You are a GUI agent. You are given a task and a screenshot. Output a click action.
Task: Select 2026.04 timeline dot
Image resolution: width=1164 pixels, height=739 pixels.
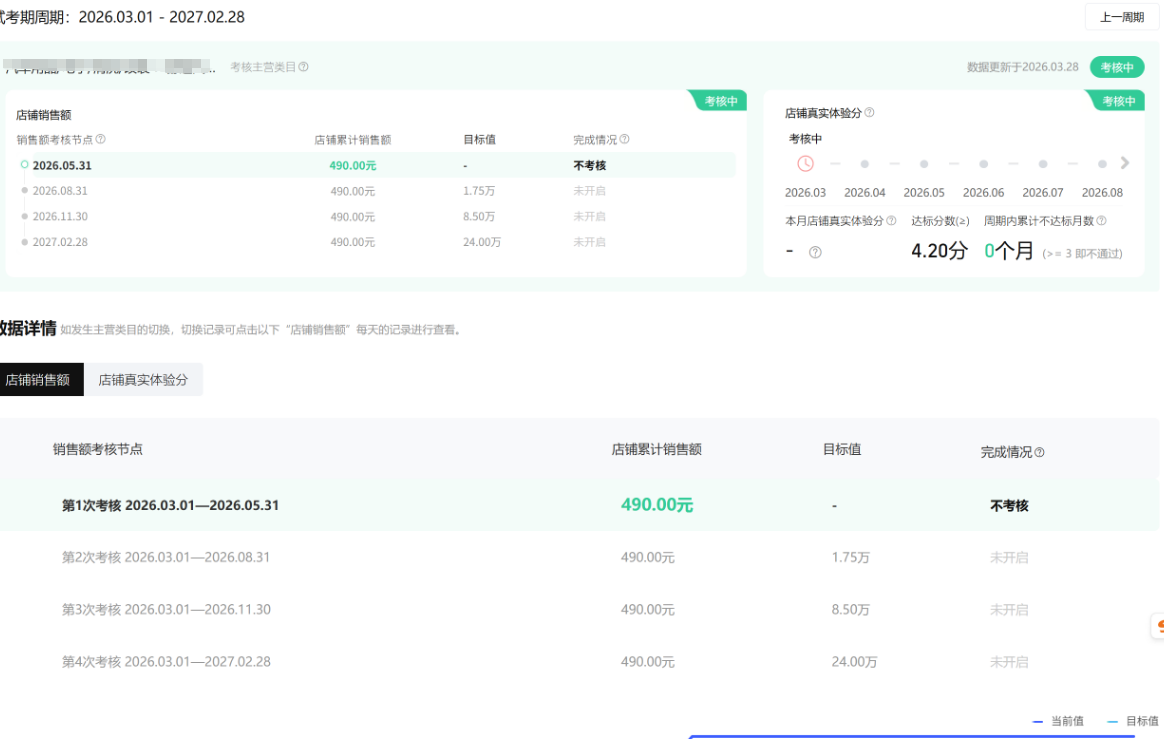[x=865, y=163]
